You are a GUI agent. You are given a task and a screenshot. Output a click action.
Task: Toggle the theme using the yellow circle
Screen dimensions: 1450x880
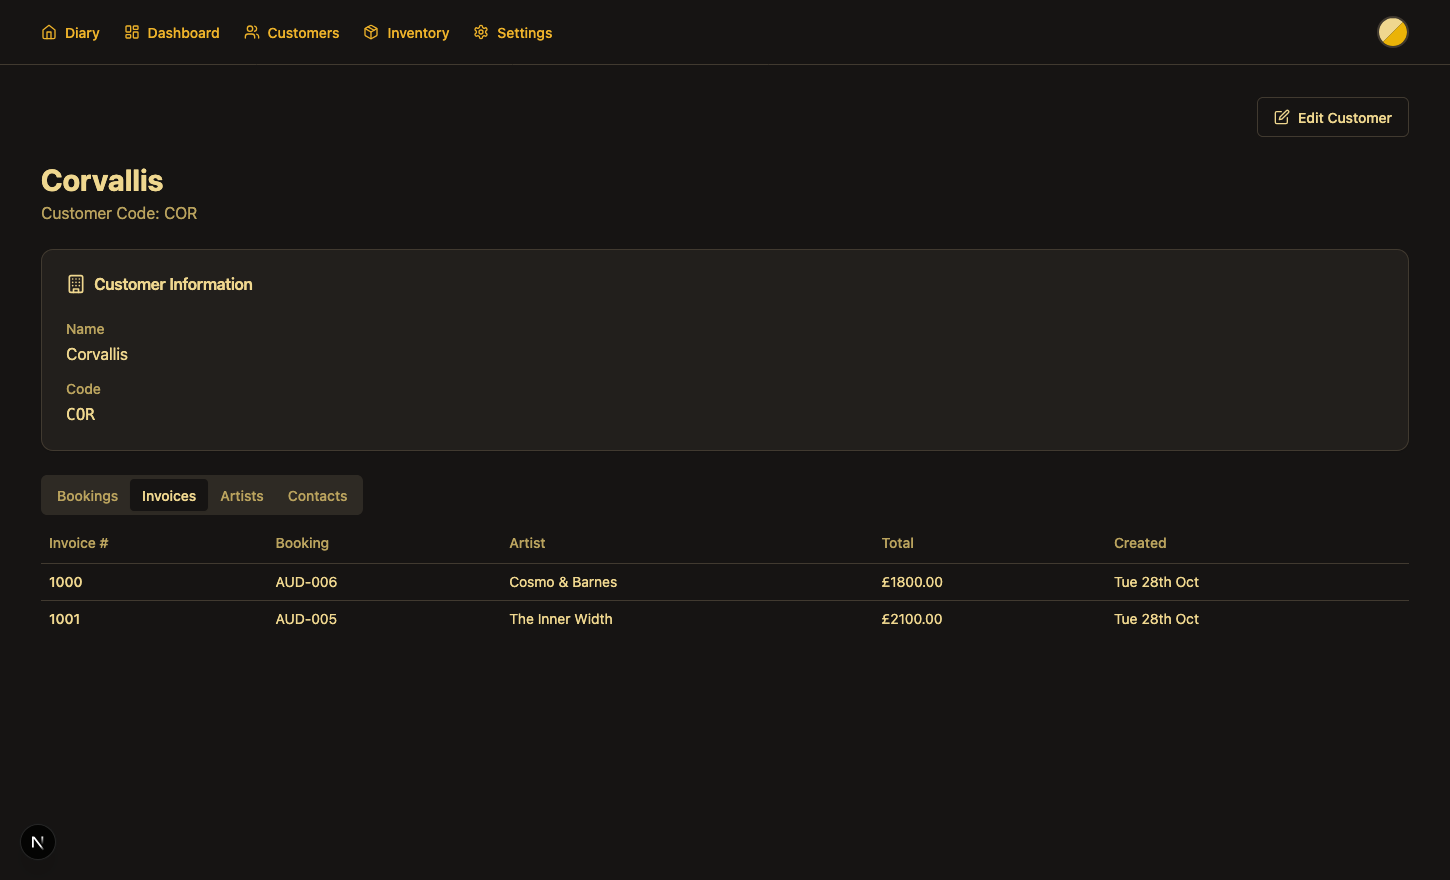1392,32
